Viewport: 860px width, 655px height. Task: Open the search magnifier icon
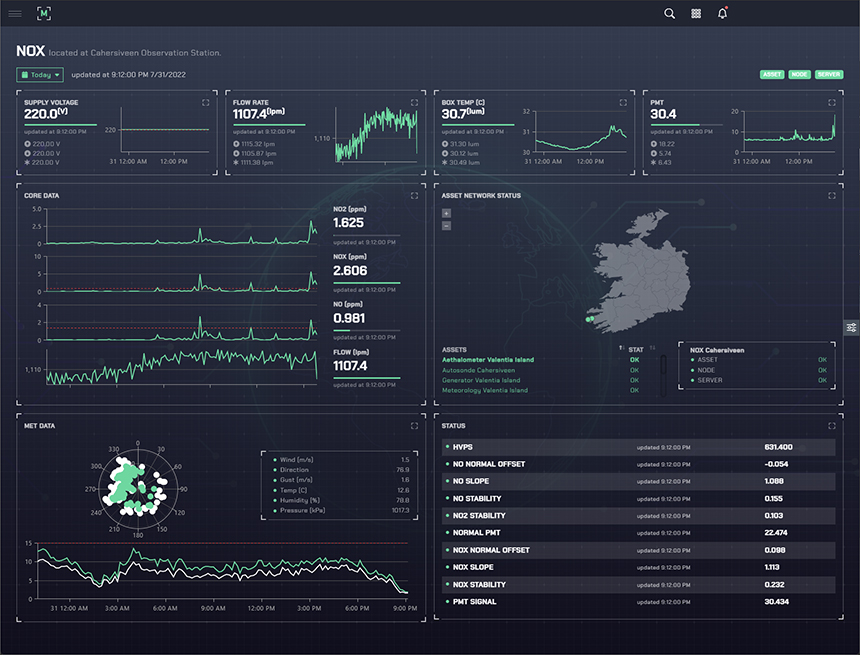[x=669, y=14]
